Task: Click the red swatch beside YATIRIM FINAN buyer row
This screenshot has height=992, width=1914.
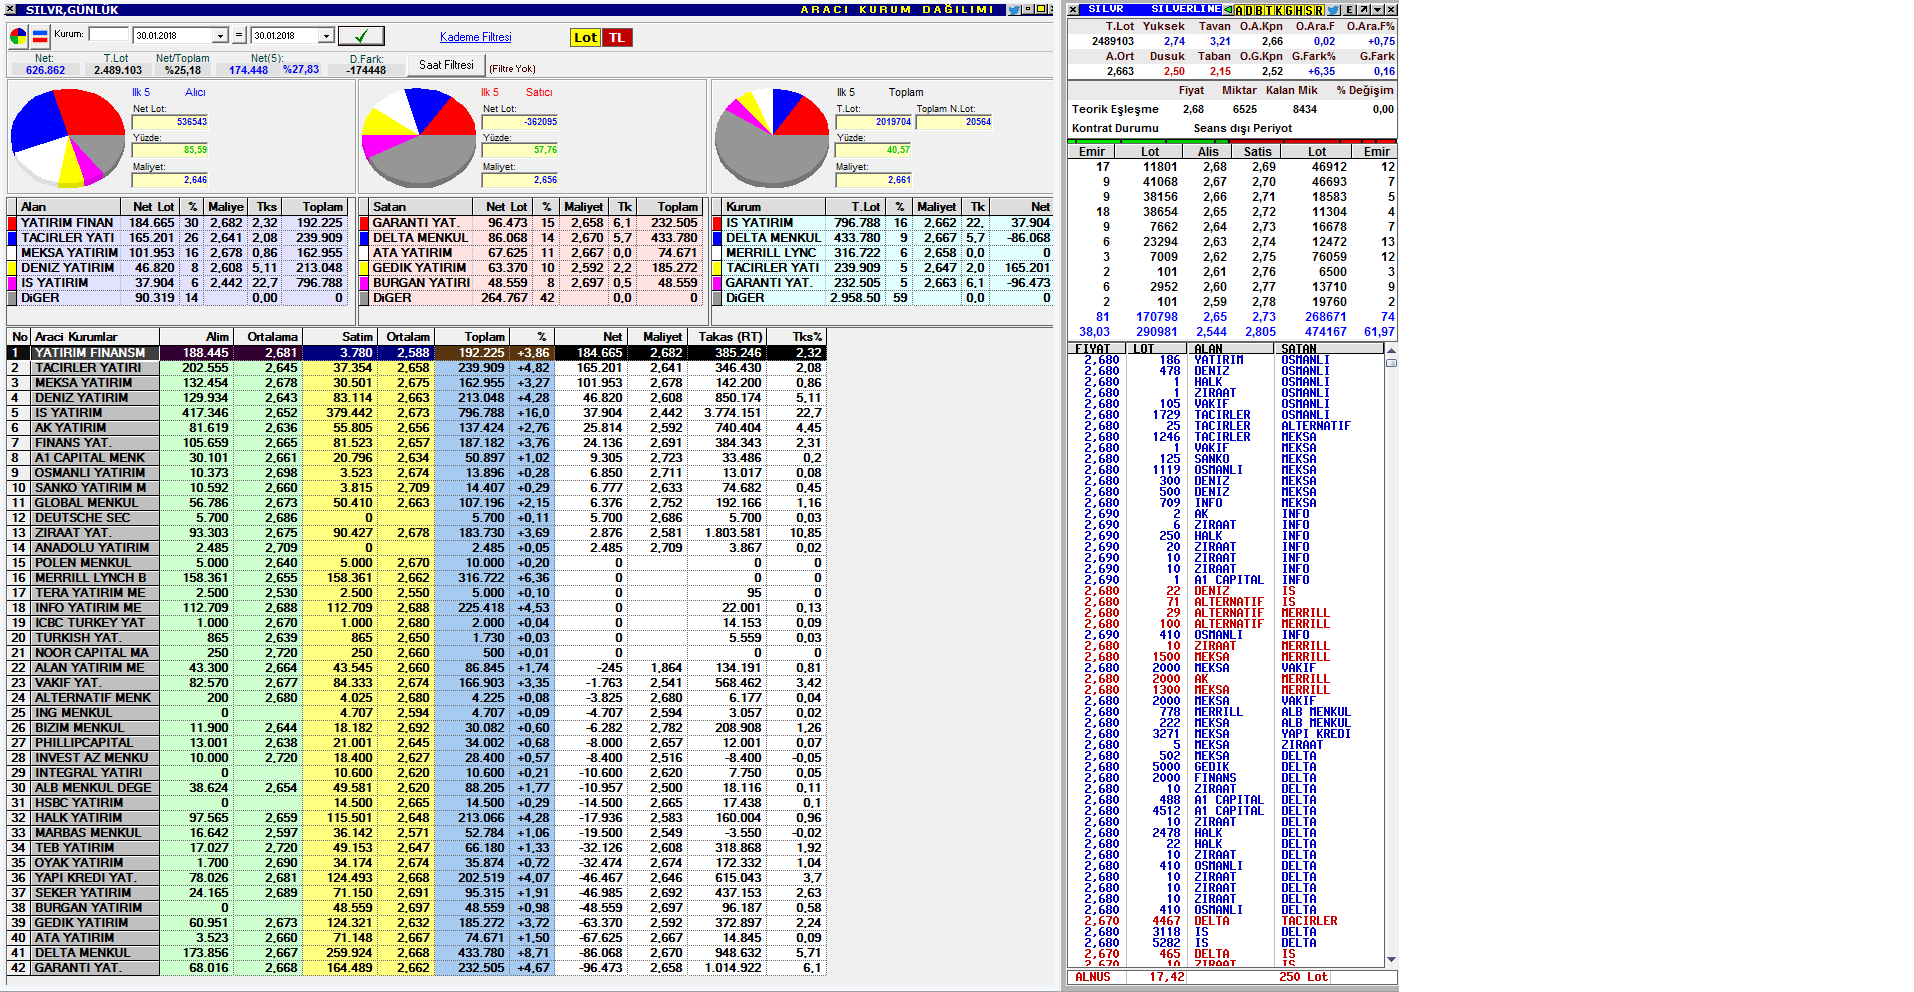Action: pos(12,223)
